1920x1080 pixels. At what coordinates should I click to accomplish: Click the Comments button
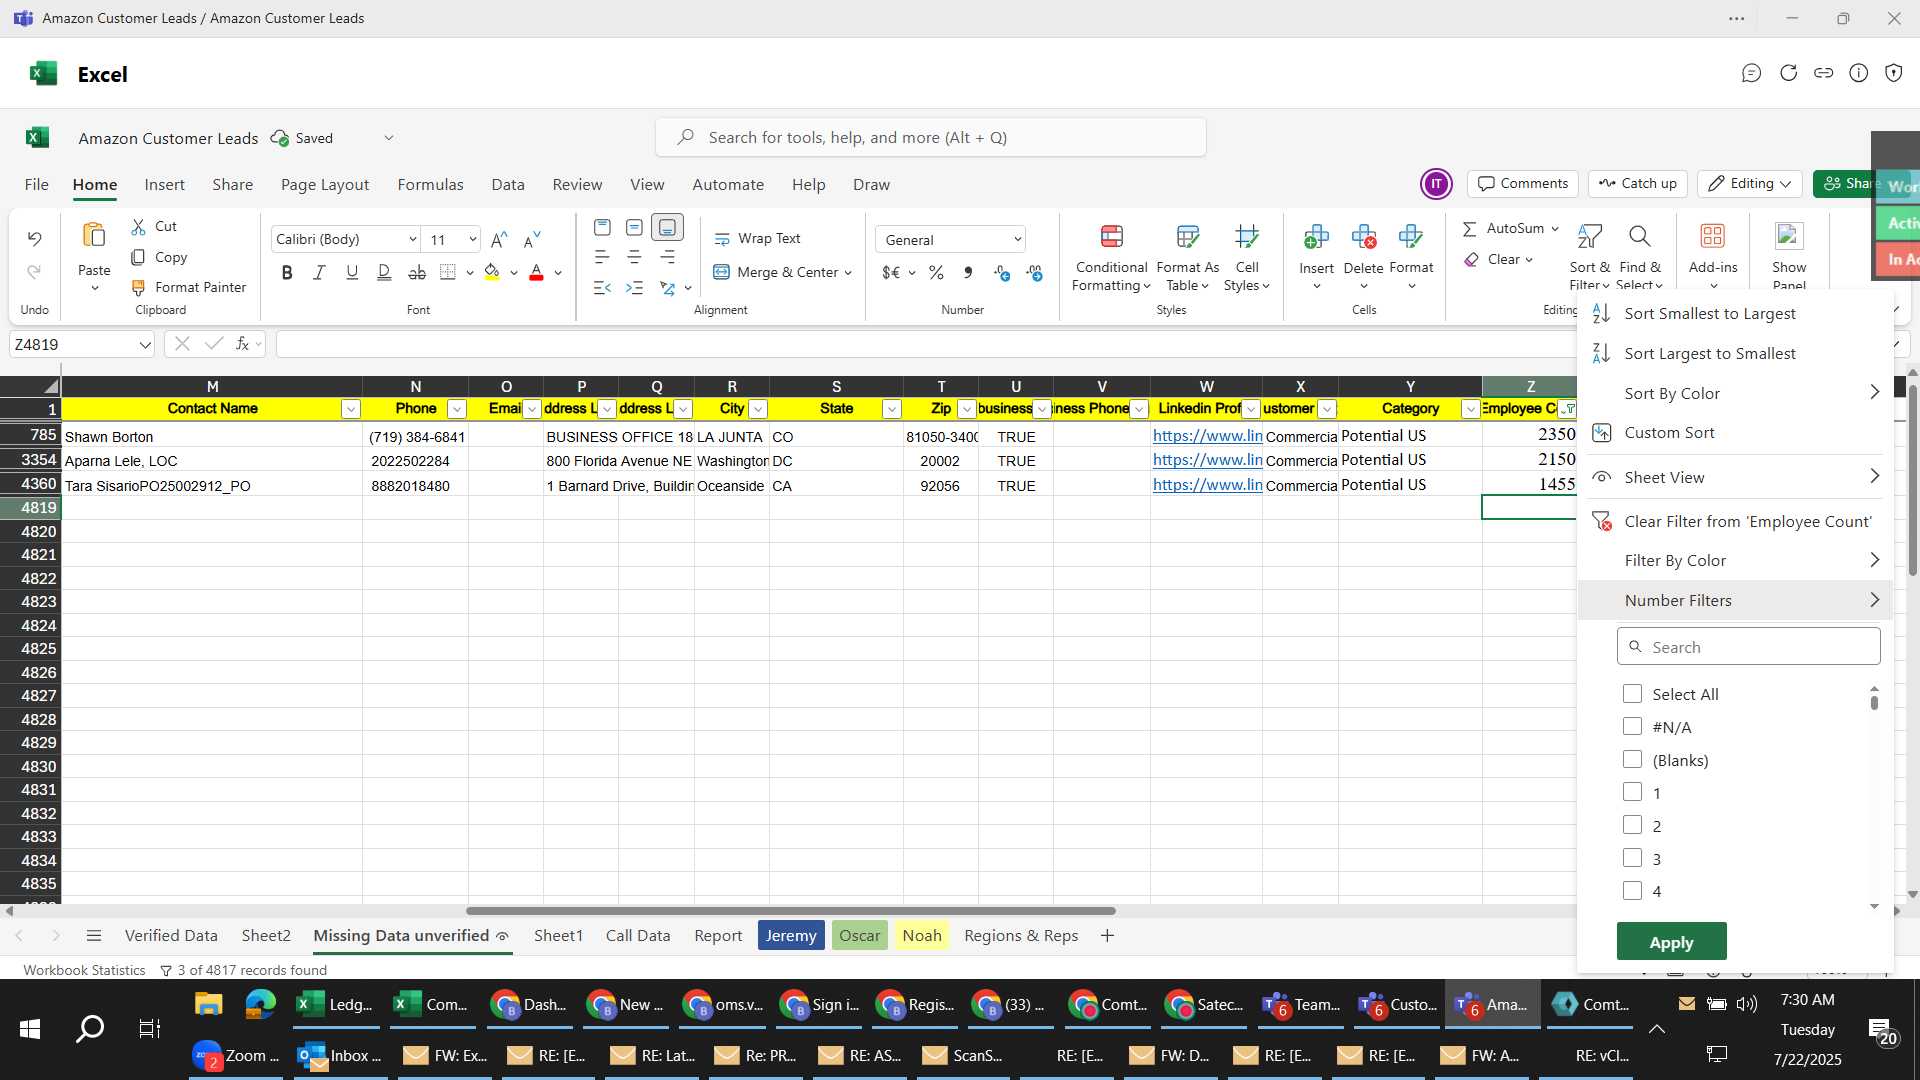(1523, 184)
